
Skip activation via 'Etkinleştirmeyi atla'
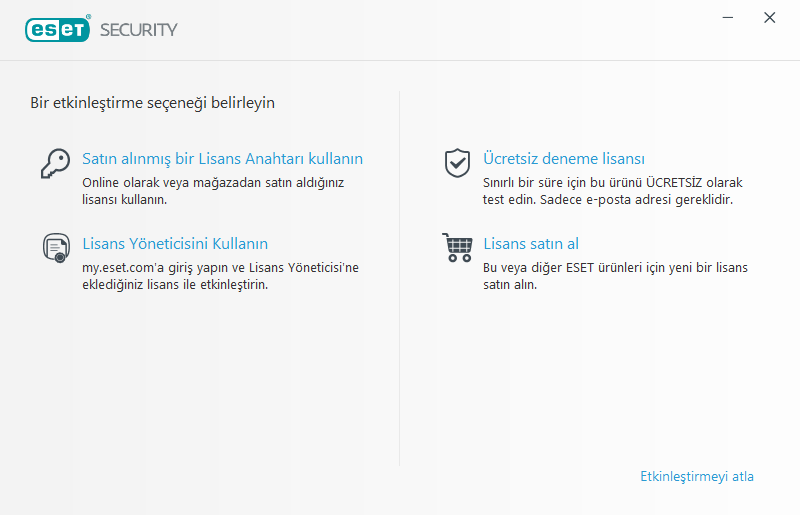(697, 477)
